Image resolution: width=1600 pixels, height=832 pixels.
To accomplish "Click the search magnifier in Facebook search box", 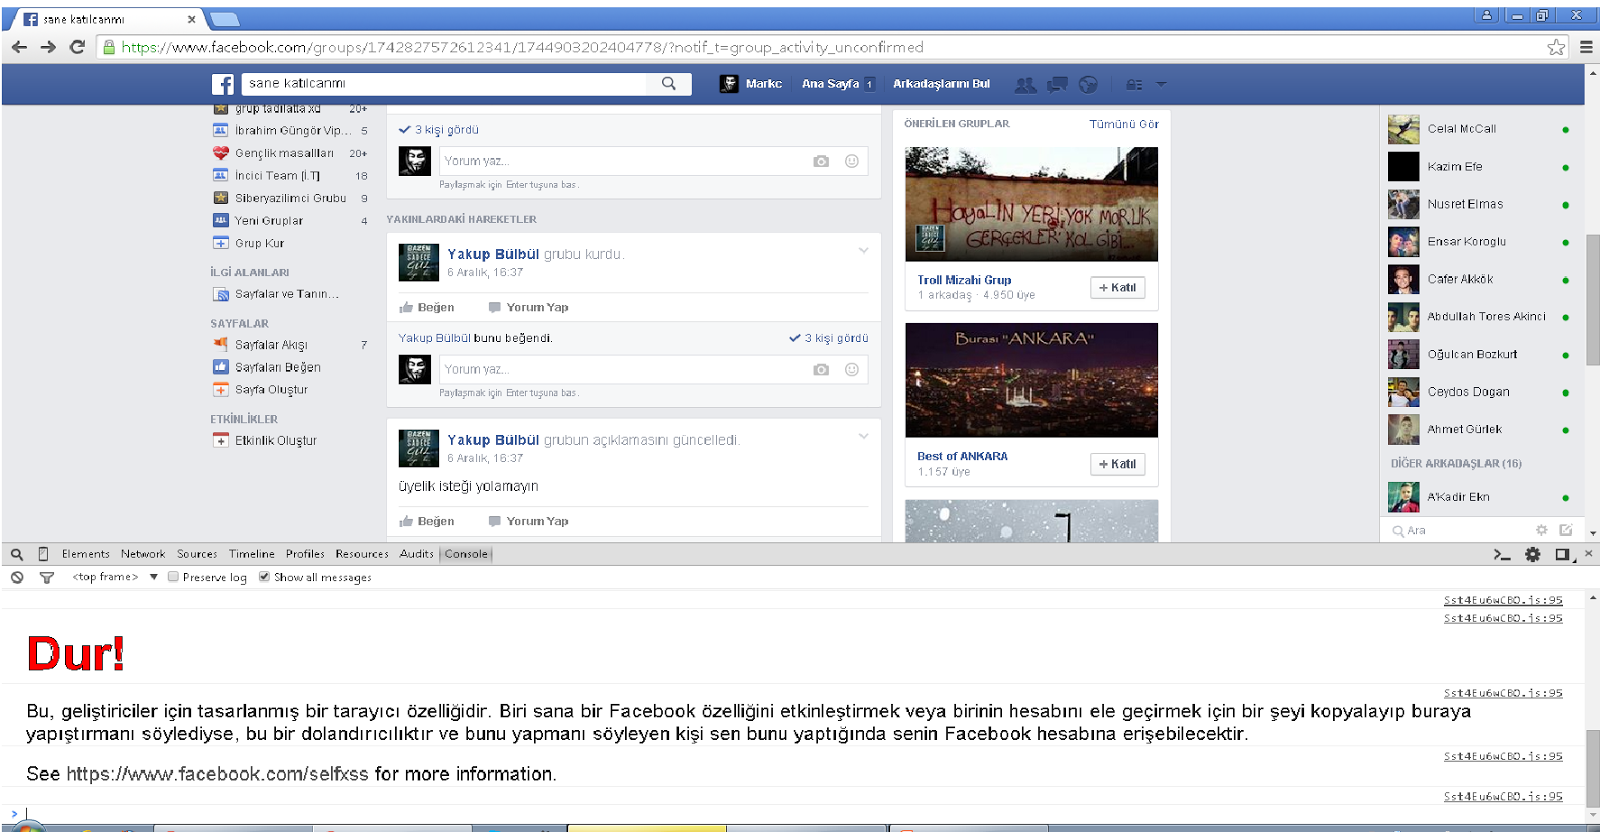I will [x=669, y=84].
